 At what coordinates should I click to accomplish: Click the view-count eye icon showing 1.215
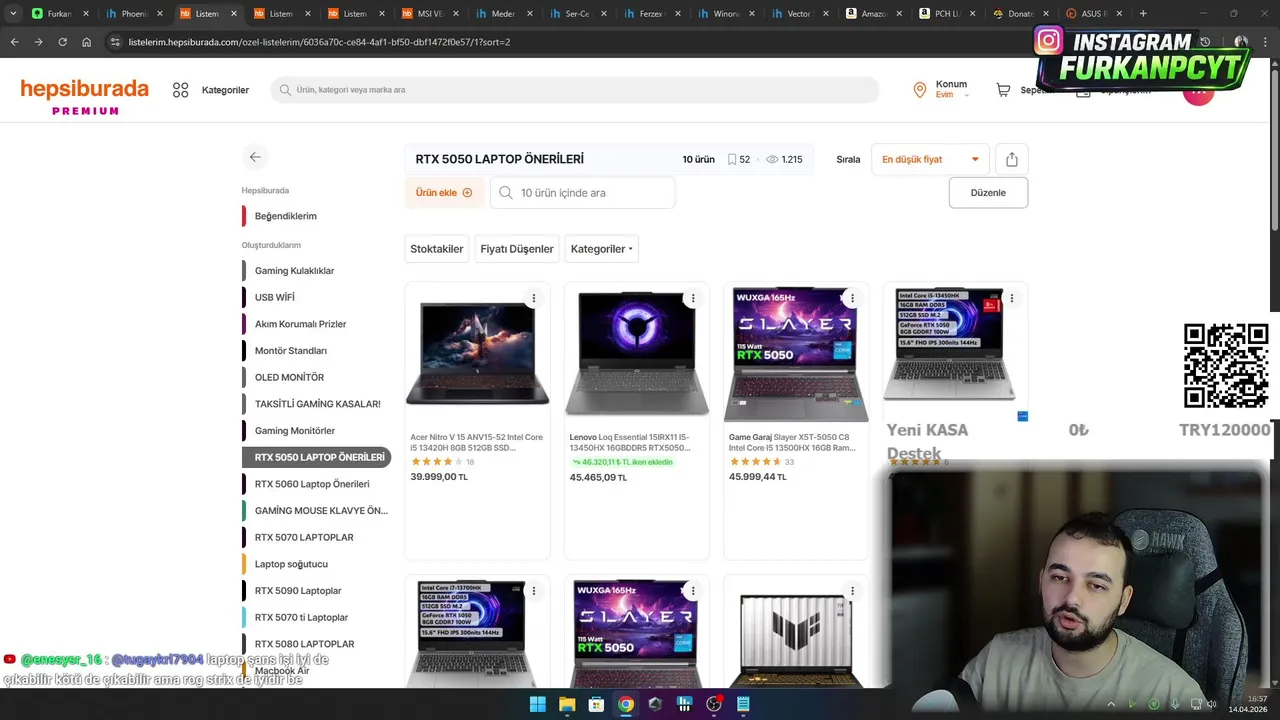point(772,159)
